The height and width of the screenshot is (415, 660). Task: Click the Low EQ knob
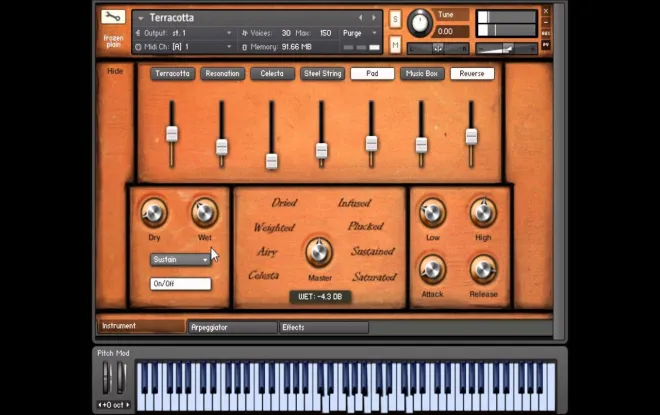pos(432,213)
